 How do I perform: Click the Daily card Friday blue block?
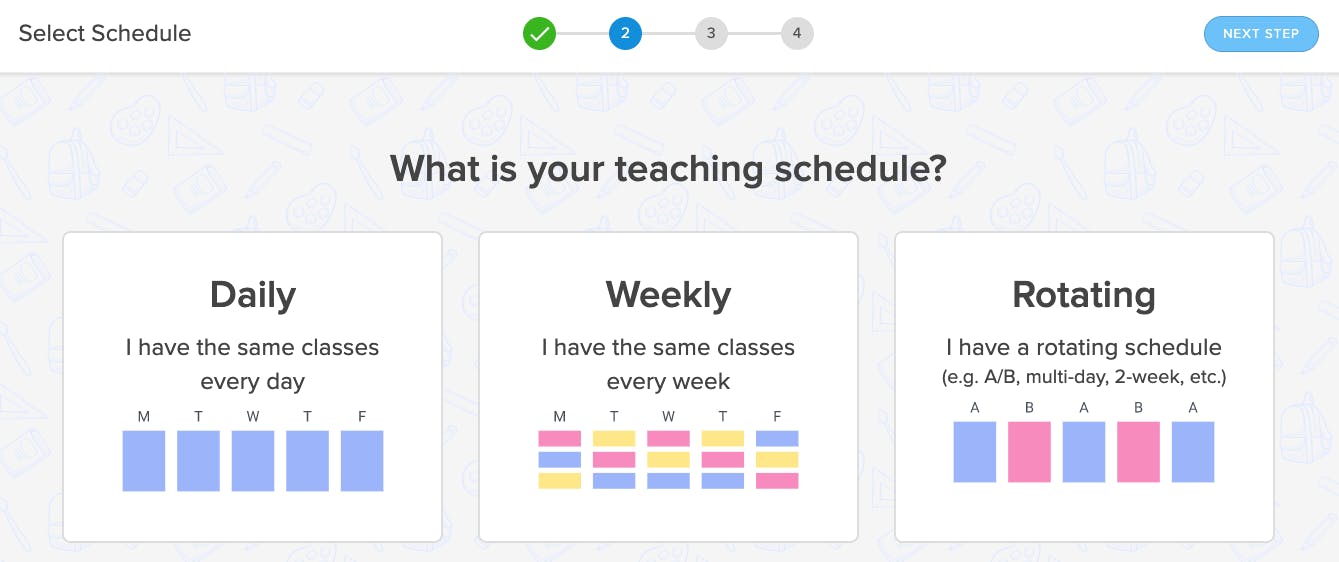(x=362, y=461)
